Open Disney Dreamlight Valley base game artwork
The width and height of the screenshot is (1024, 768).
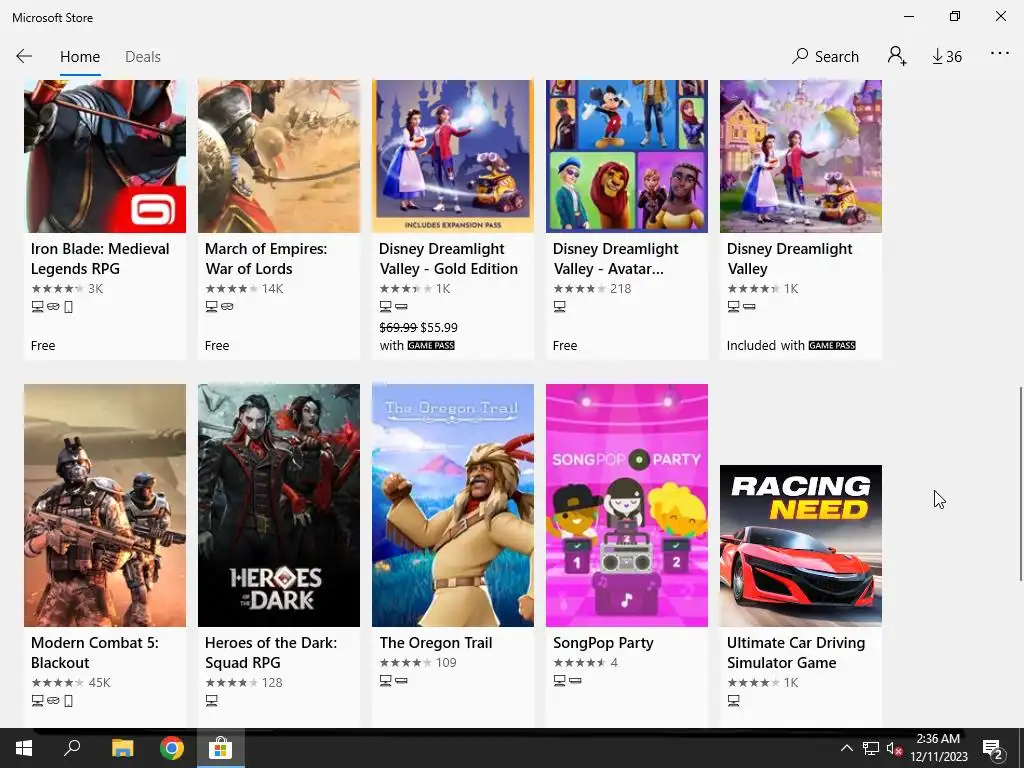click(x=801, y=156)
